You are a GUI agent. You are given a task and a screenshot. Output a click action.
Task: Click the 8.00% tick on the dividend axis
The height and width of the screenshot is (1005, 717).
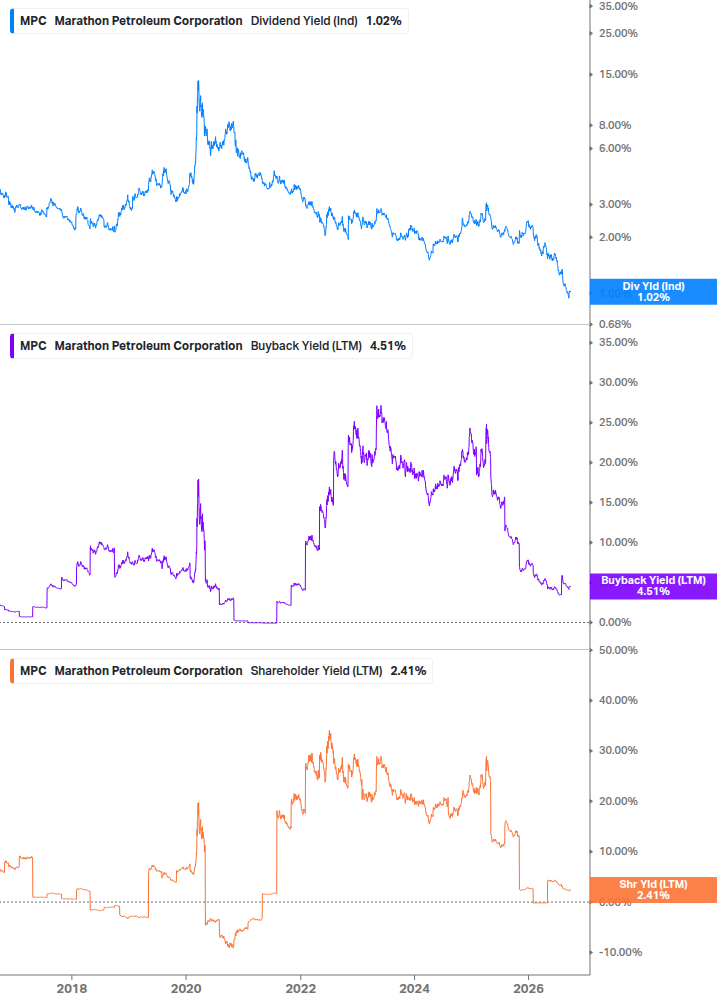(x=615, y=126)
